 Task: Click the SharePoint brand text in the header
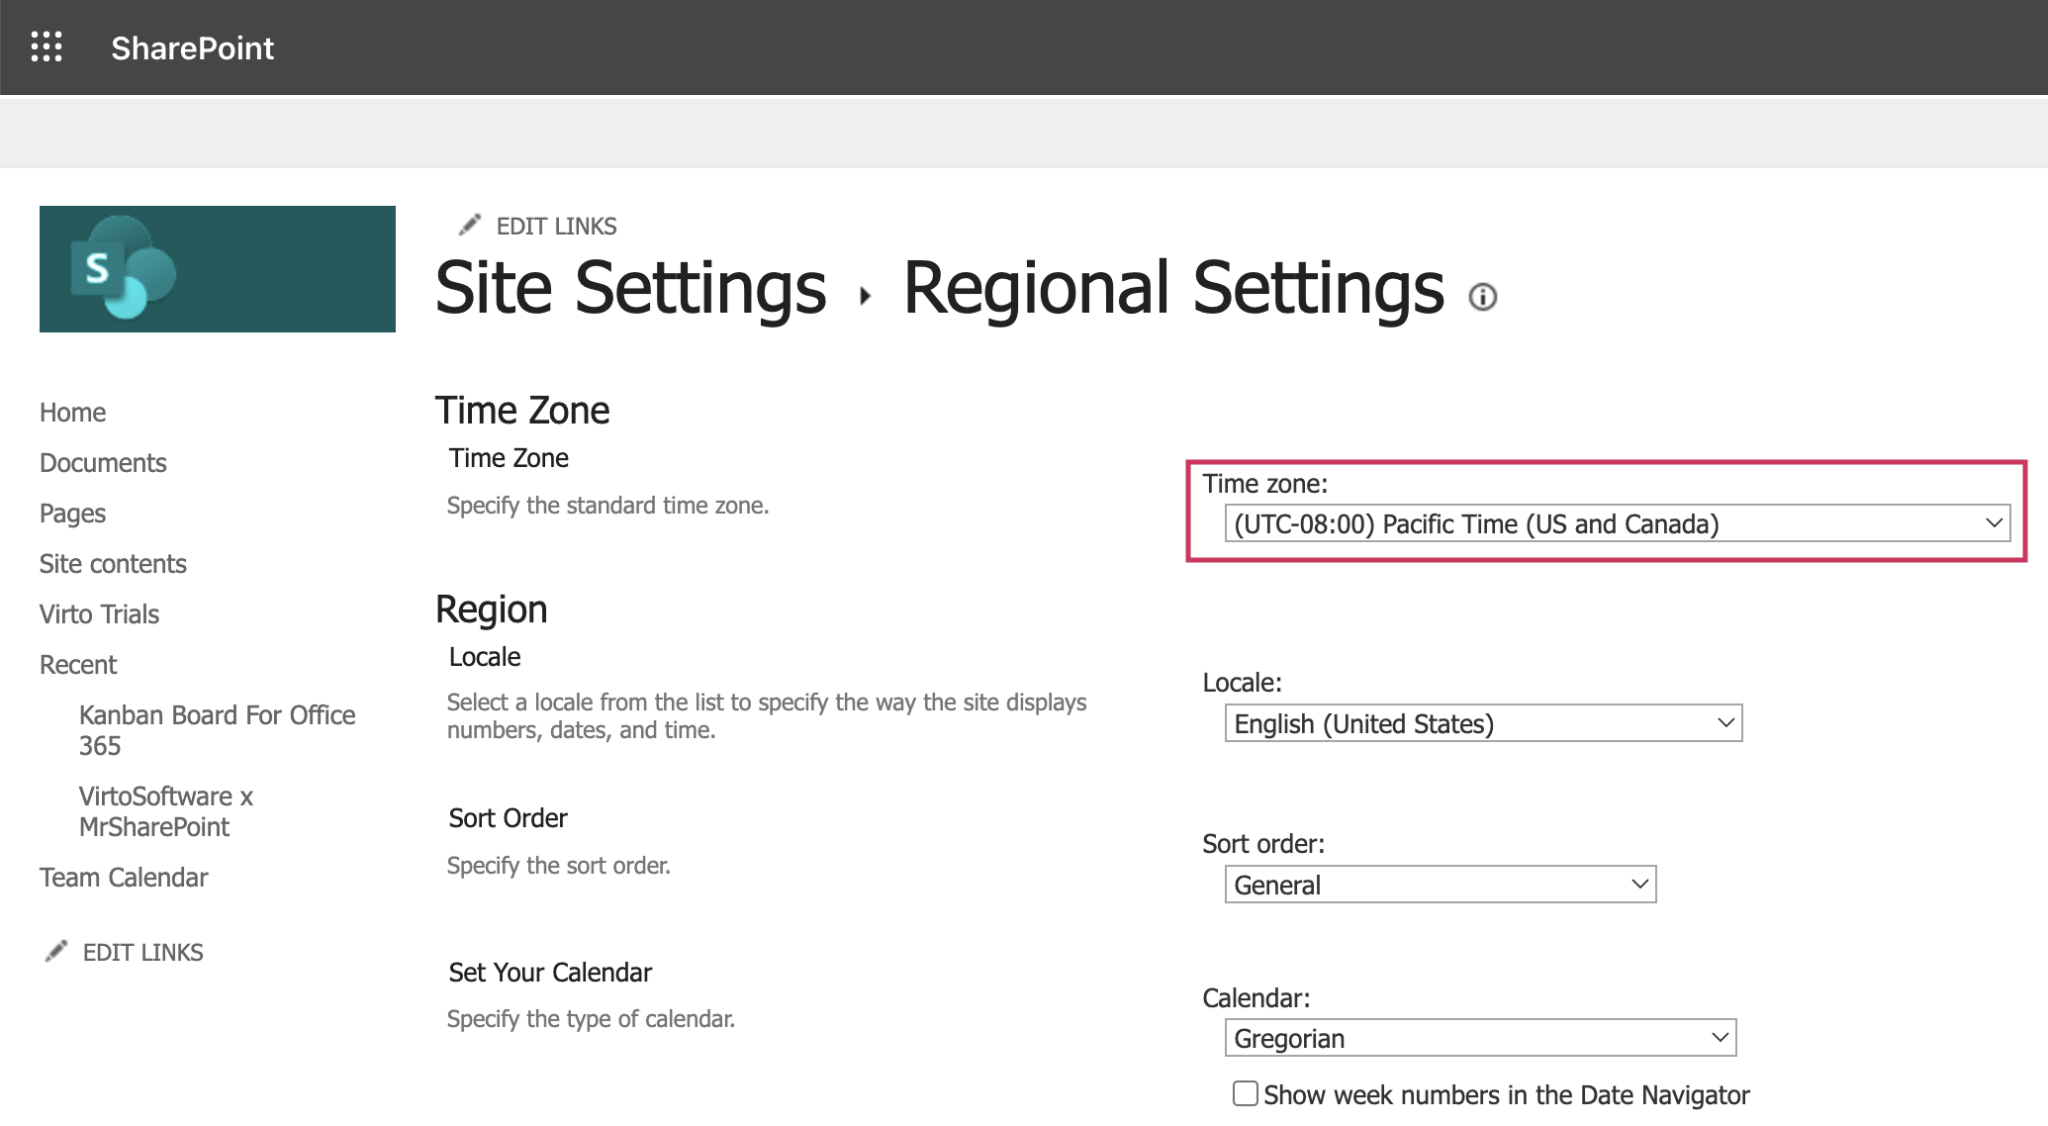[192, 48]
